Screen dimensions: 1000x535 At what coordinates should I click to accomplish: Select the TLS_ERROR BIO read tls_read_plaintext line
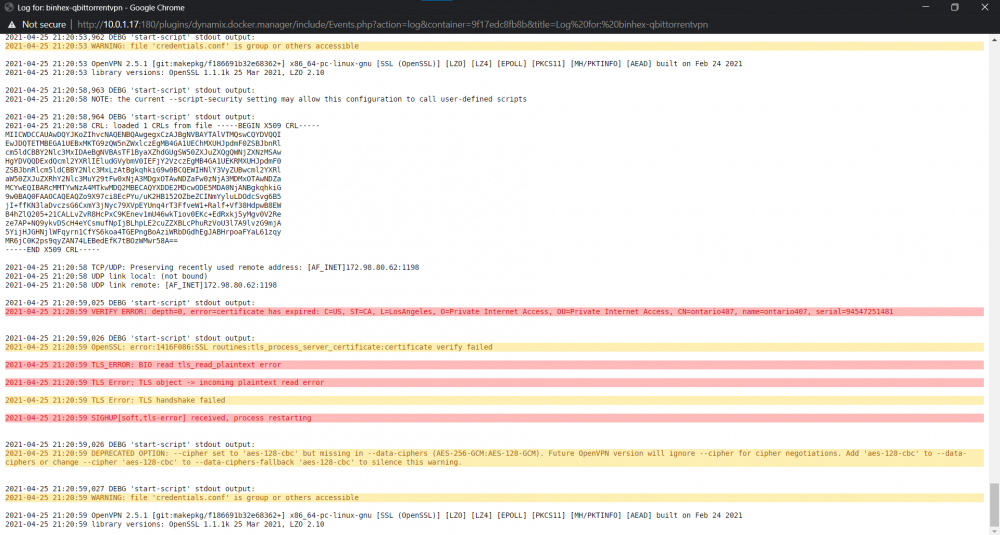pos(494,365)
